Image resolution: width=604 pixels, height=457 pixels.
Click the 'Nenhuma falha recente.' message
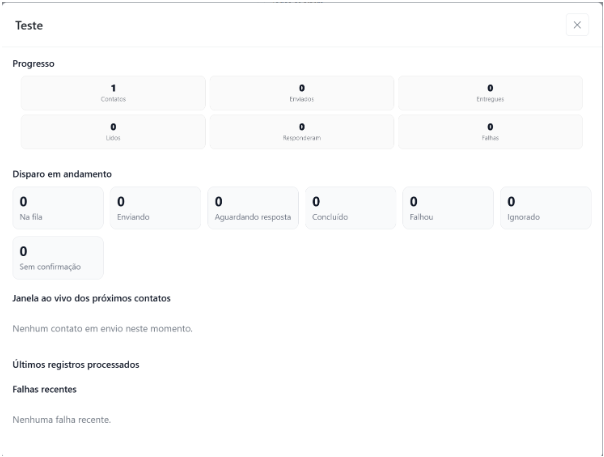click(x=62, y=420)
